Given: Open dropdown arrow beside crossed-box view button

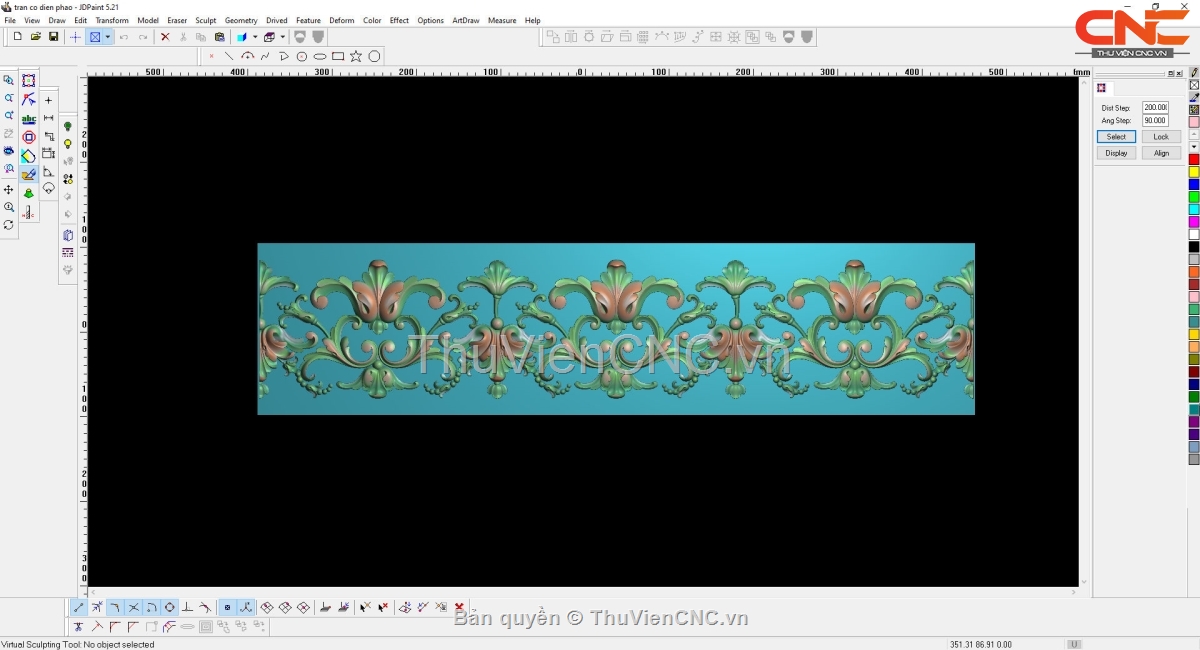Looking at the screenshot, I should point(107,37).
